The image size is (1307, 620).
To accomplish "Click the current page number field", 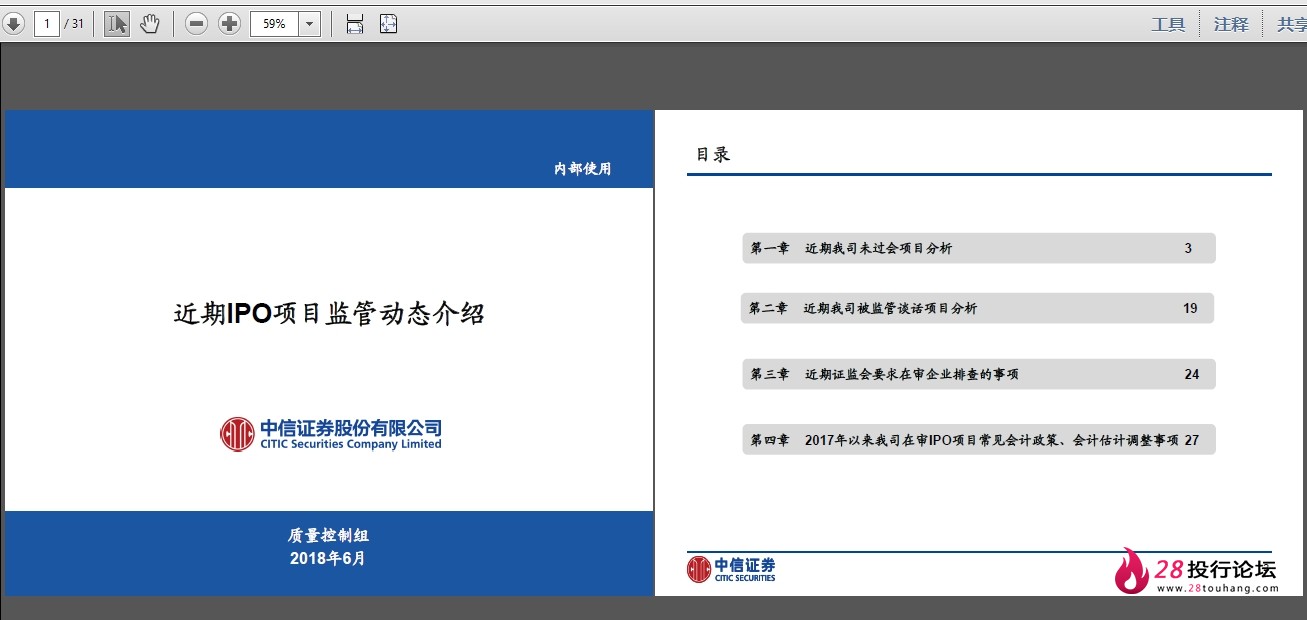I will [x=46, y=24].
